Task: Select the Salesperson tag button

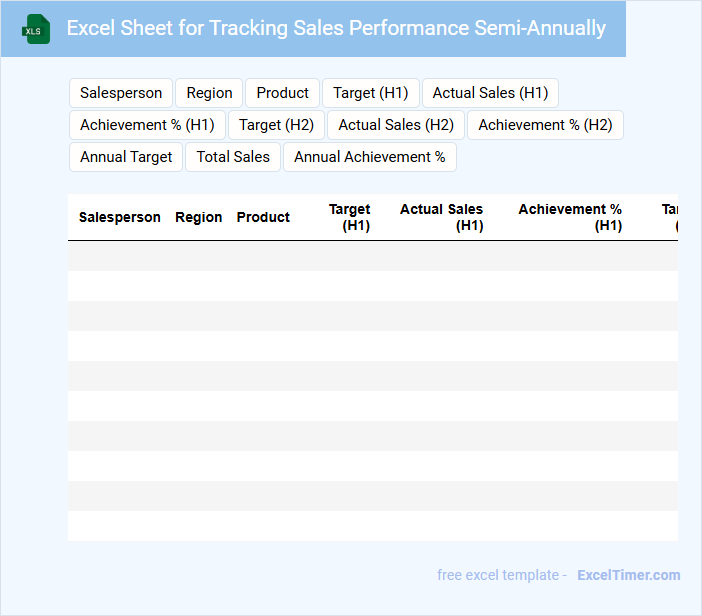Action: 121,93
